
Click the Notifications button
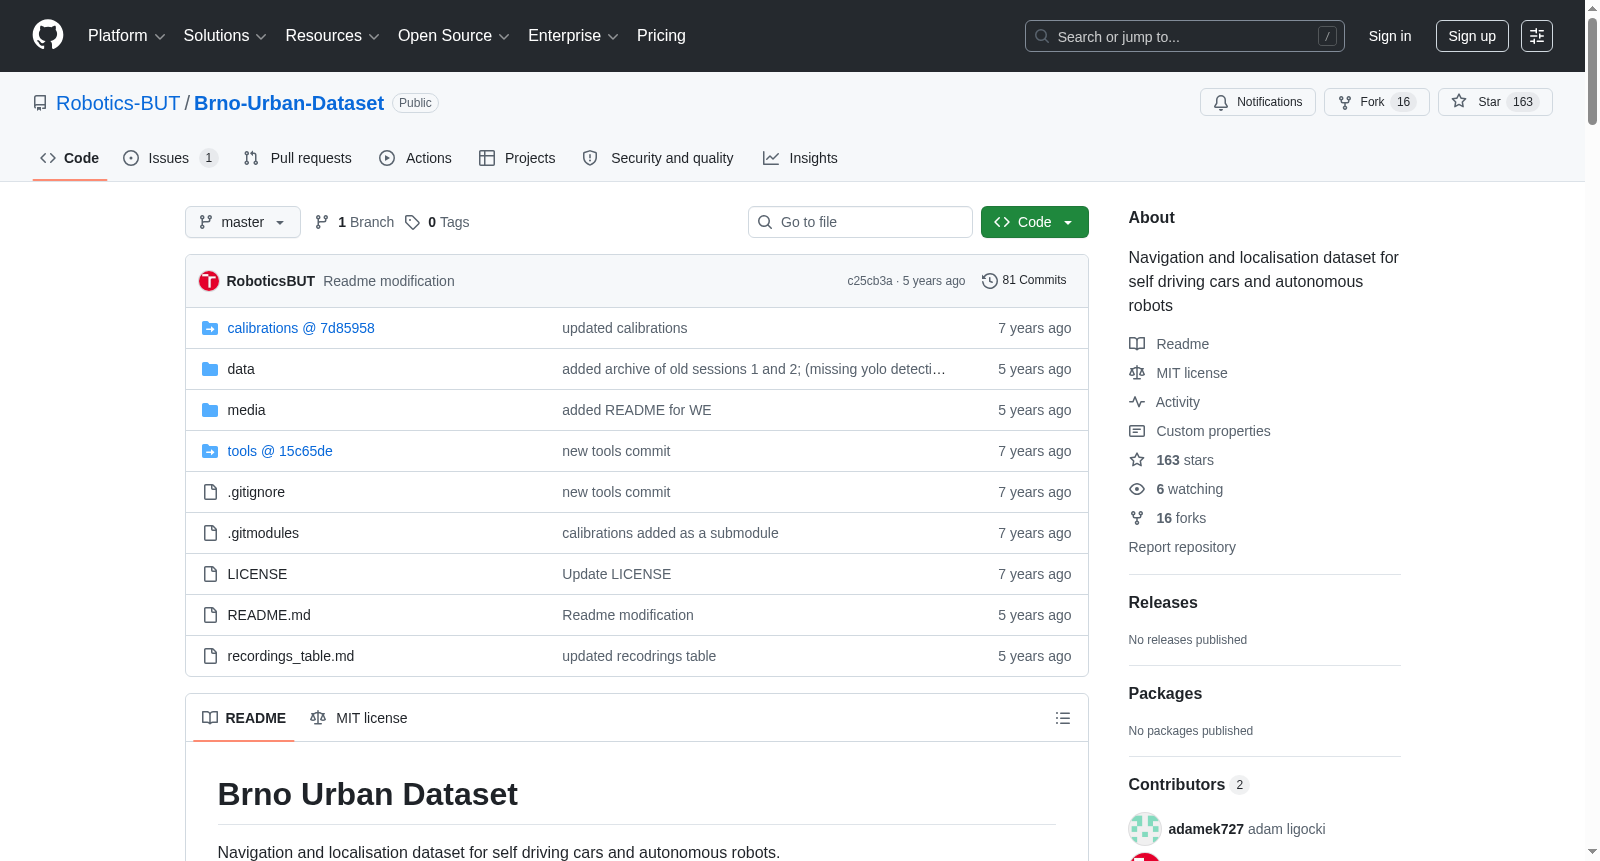click(1258, 102)
